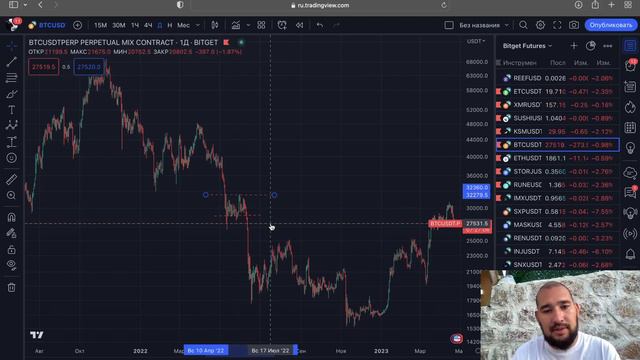
Task: Click the buy price 27520.0 button
Action: tap(89, 67)
